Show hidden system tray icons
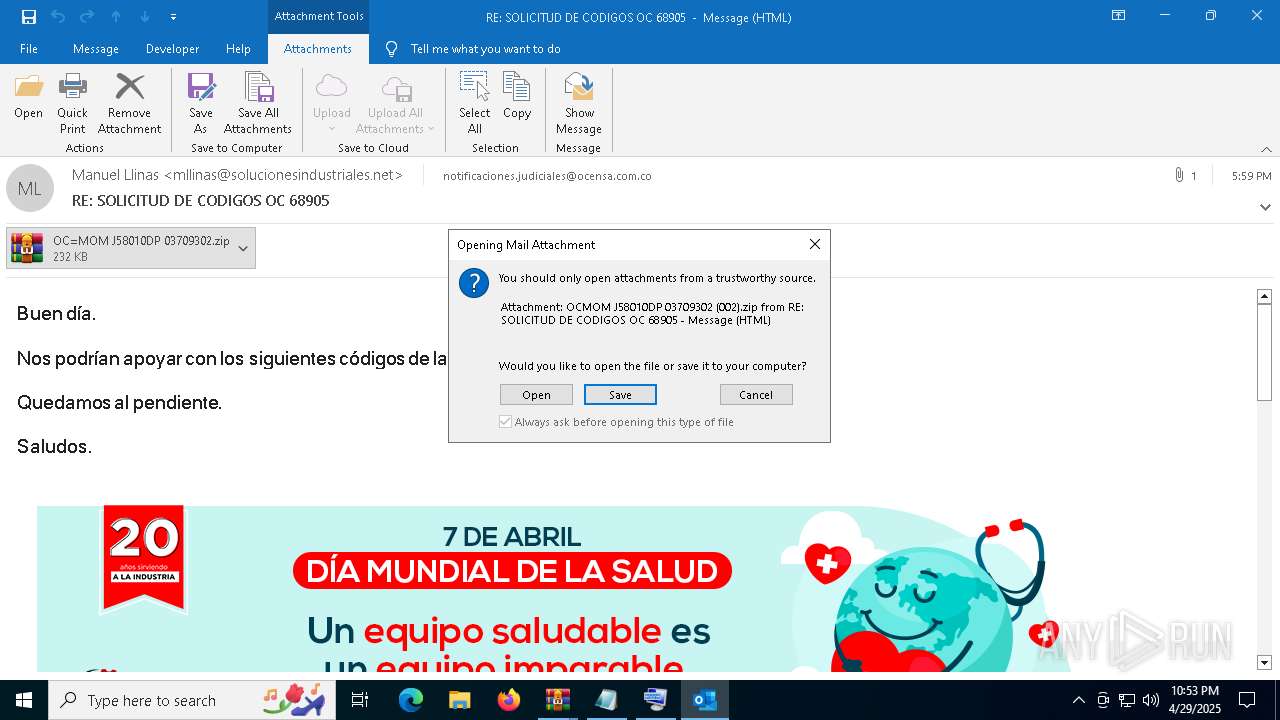Image resolution: width=1280 pixels, height=720 pixels. coord(1078,700)
